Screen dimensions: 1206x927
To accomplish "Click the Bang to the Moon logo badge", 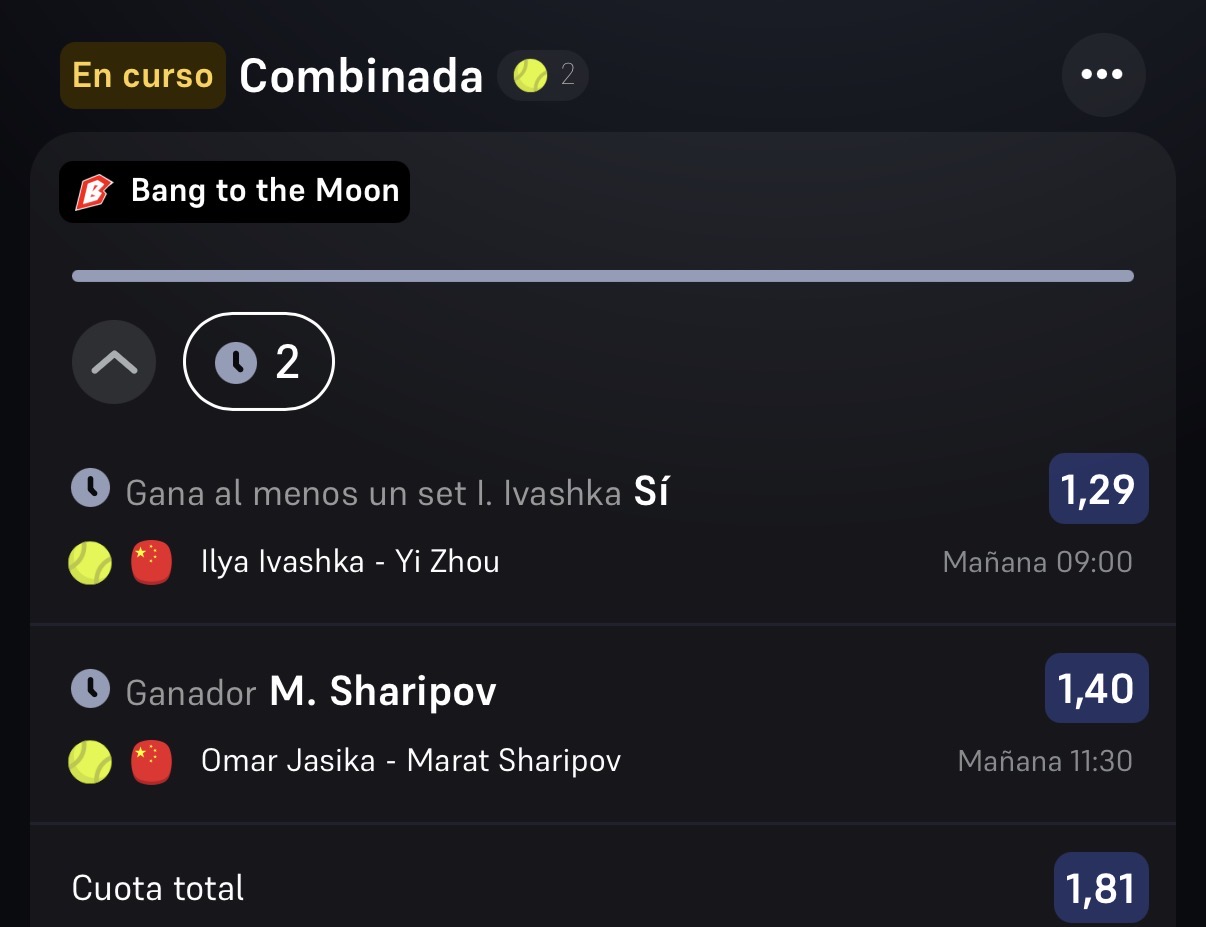I will [235, 192].
